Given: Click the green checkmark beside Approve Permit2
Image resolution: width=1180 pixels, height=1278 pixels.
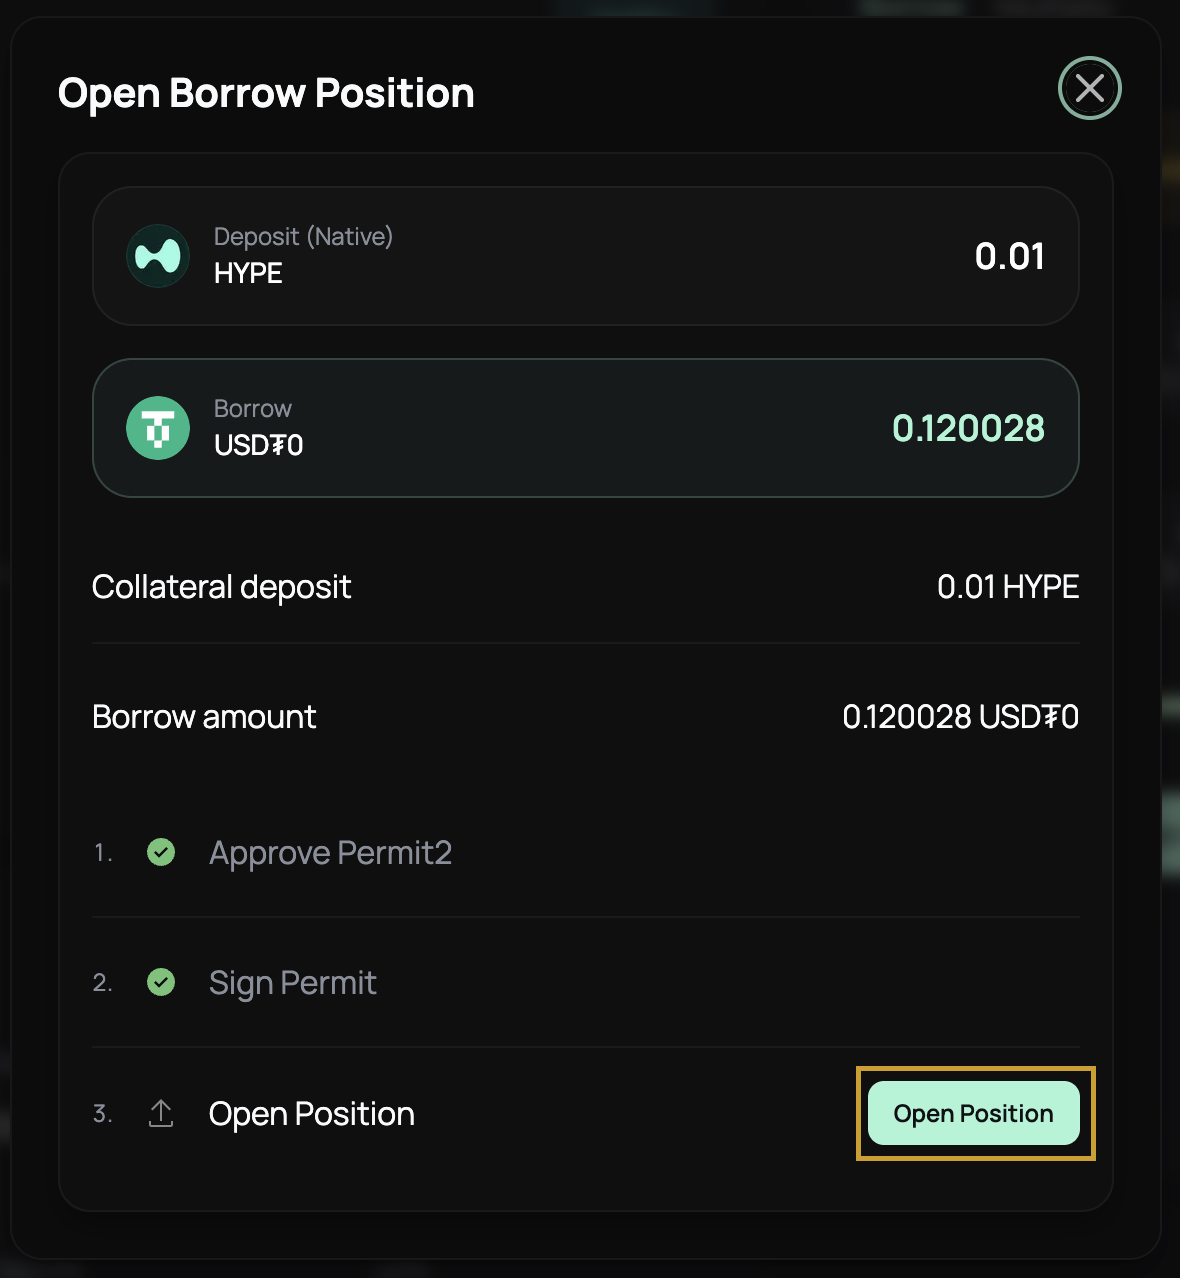Looking at the screenshot, I should tap(160, 853).
